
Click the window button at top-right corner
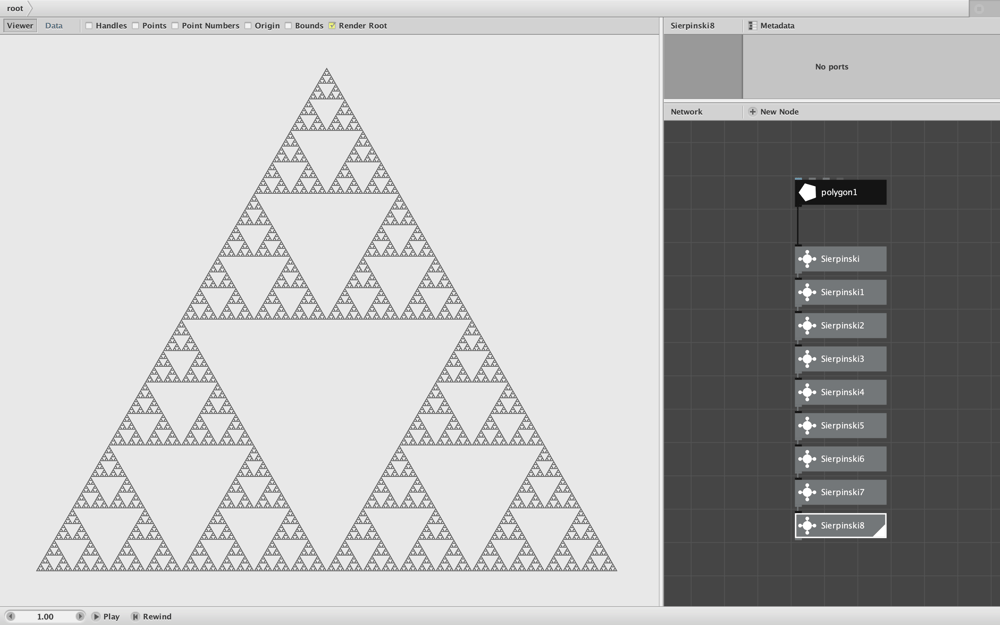[x=980, y=8]
